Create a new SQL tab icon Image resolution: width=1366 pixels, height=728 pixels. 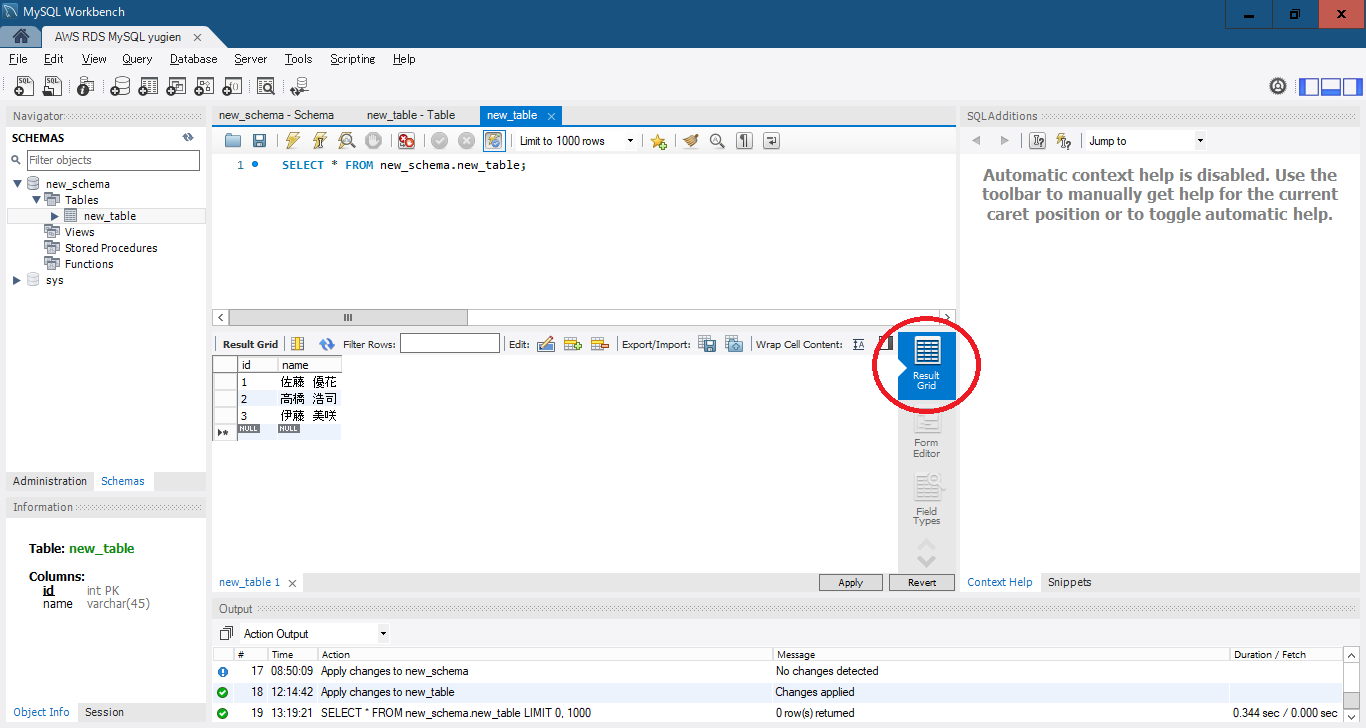tap(24, 87)
